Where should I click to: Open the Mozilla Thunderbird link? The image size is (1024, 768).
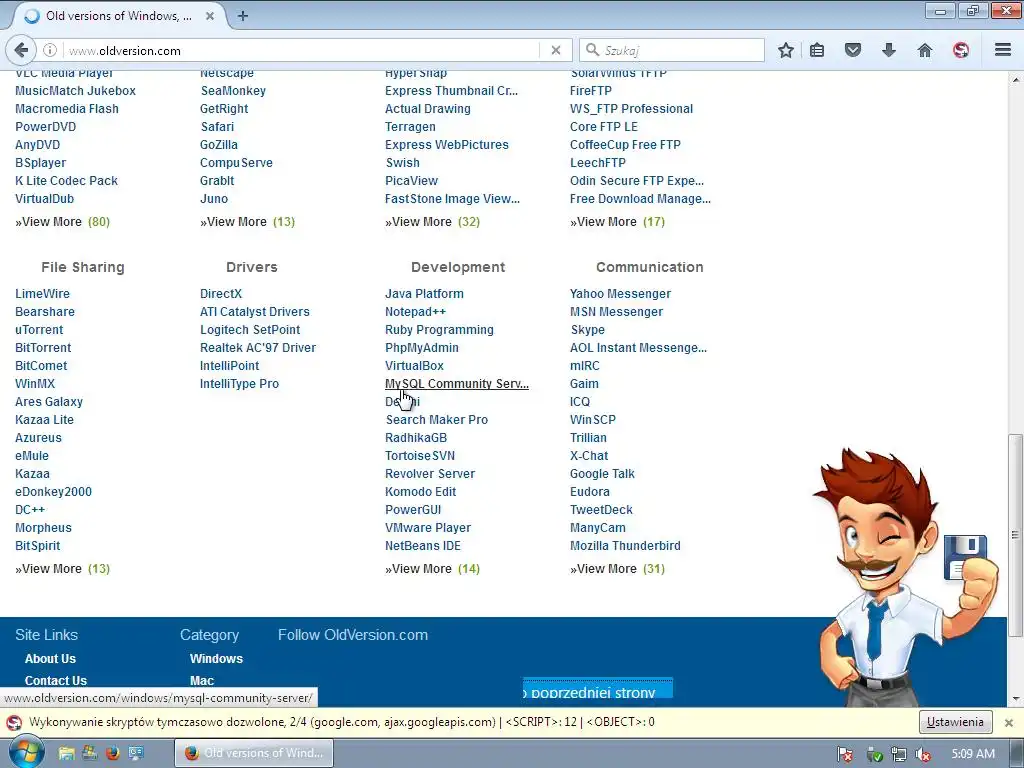(625, 546)
